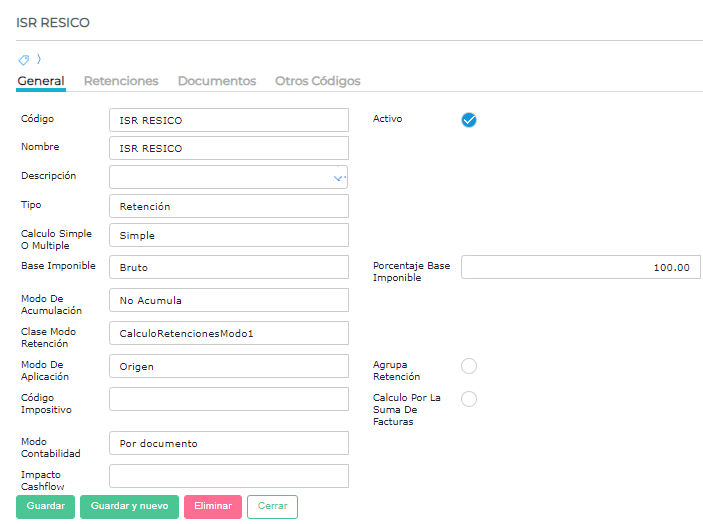
Task: Close the form with the Cerrar button
Action: click(x=272, y=506)
